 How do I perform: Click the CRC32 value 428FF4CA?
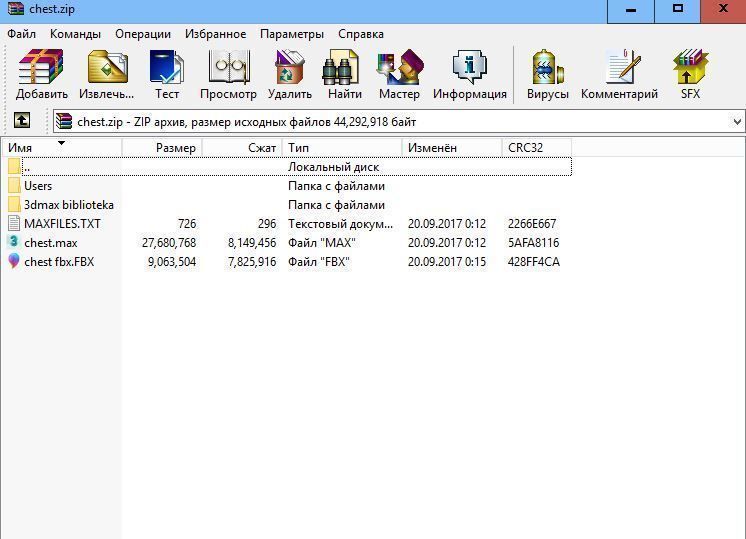[x=534, y=262]
